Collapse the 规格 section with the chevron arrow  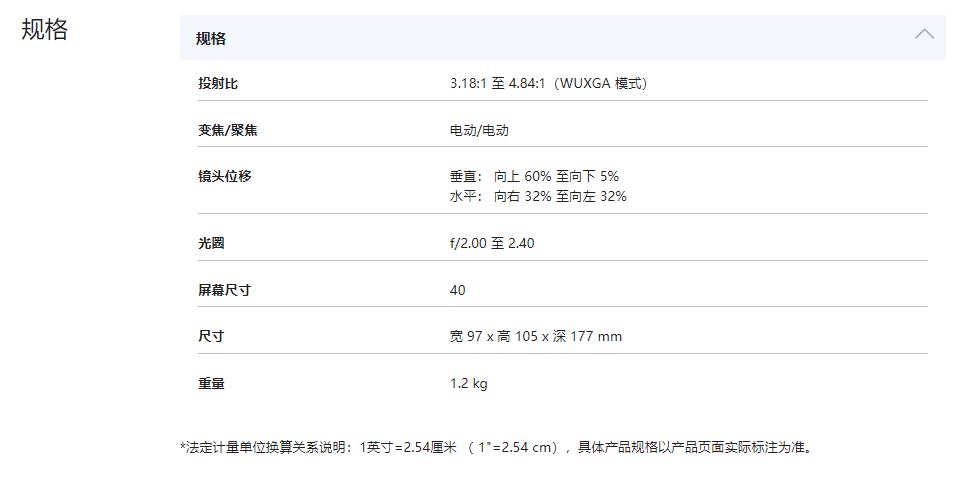tap(924, 35)
